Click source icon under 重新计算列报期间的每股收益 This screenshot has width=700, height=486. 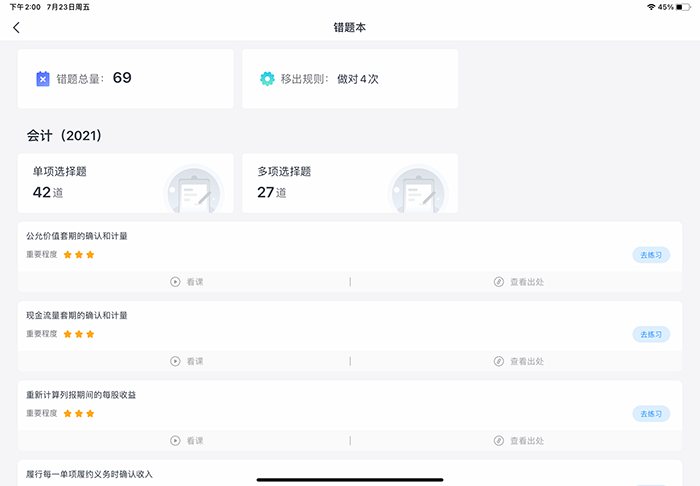coord(499,440)
